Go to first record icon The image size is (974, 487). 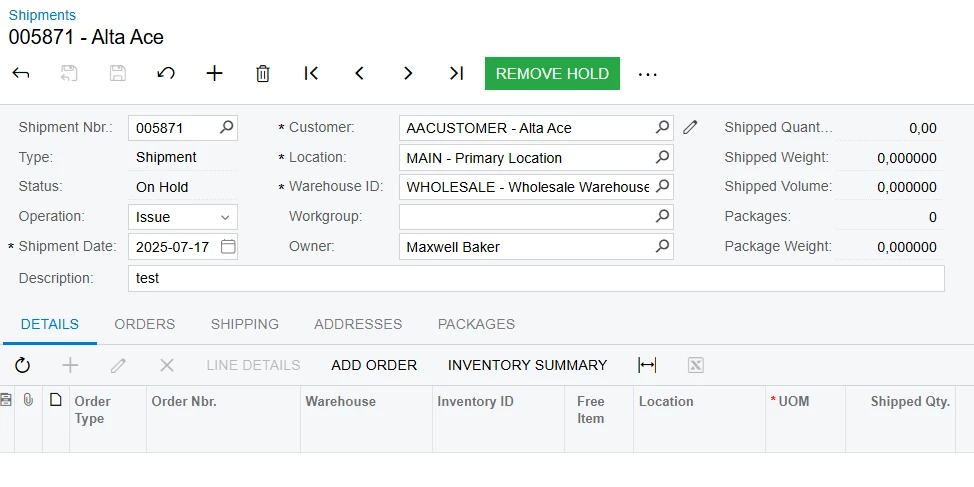click(311, 73)
